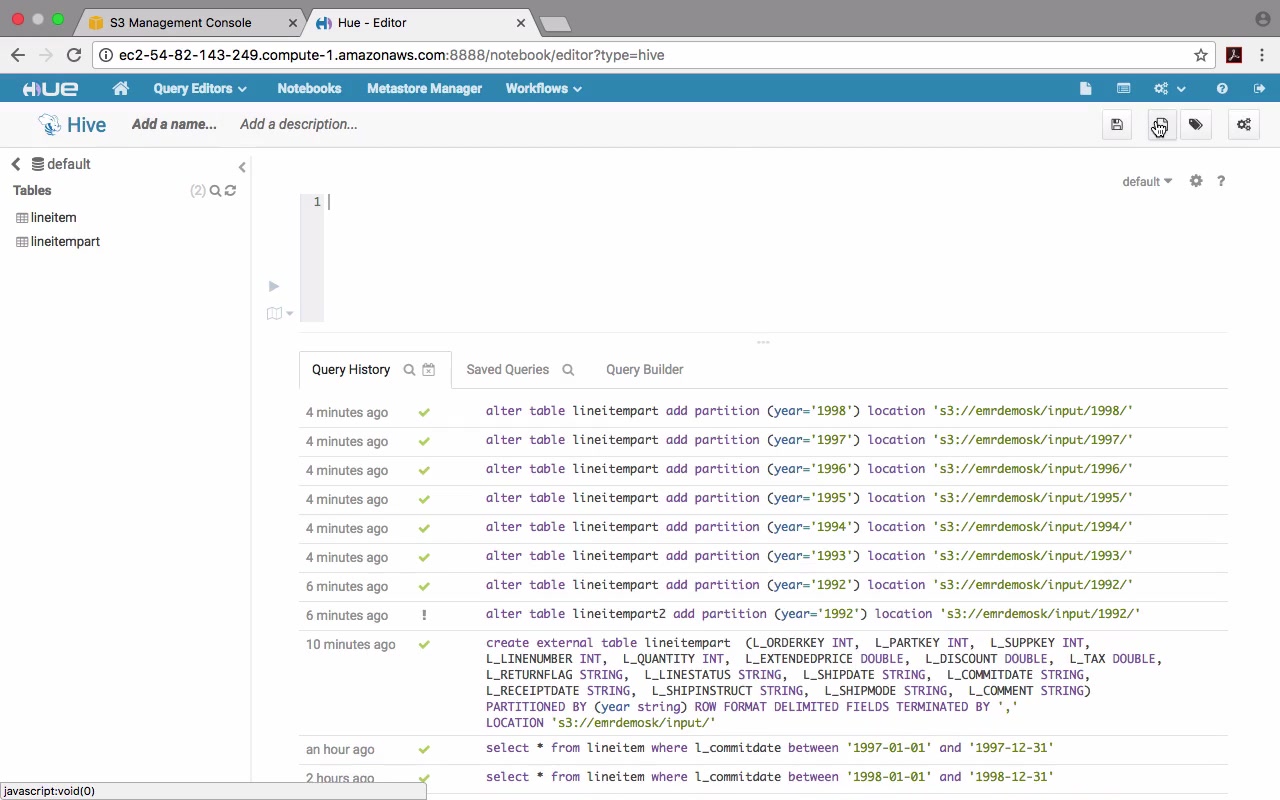The height and width of the screenshot is (800, 1280).
Task: Switch to the Query Builder tab
Action: coord(644,370)
